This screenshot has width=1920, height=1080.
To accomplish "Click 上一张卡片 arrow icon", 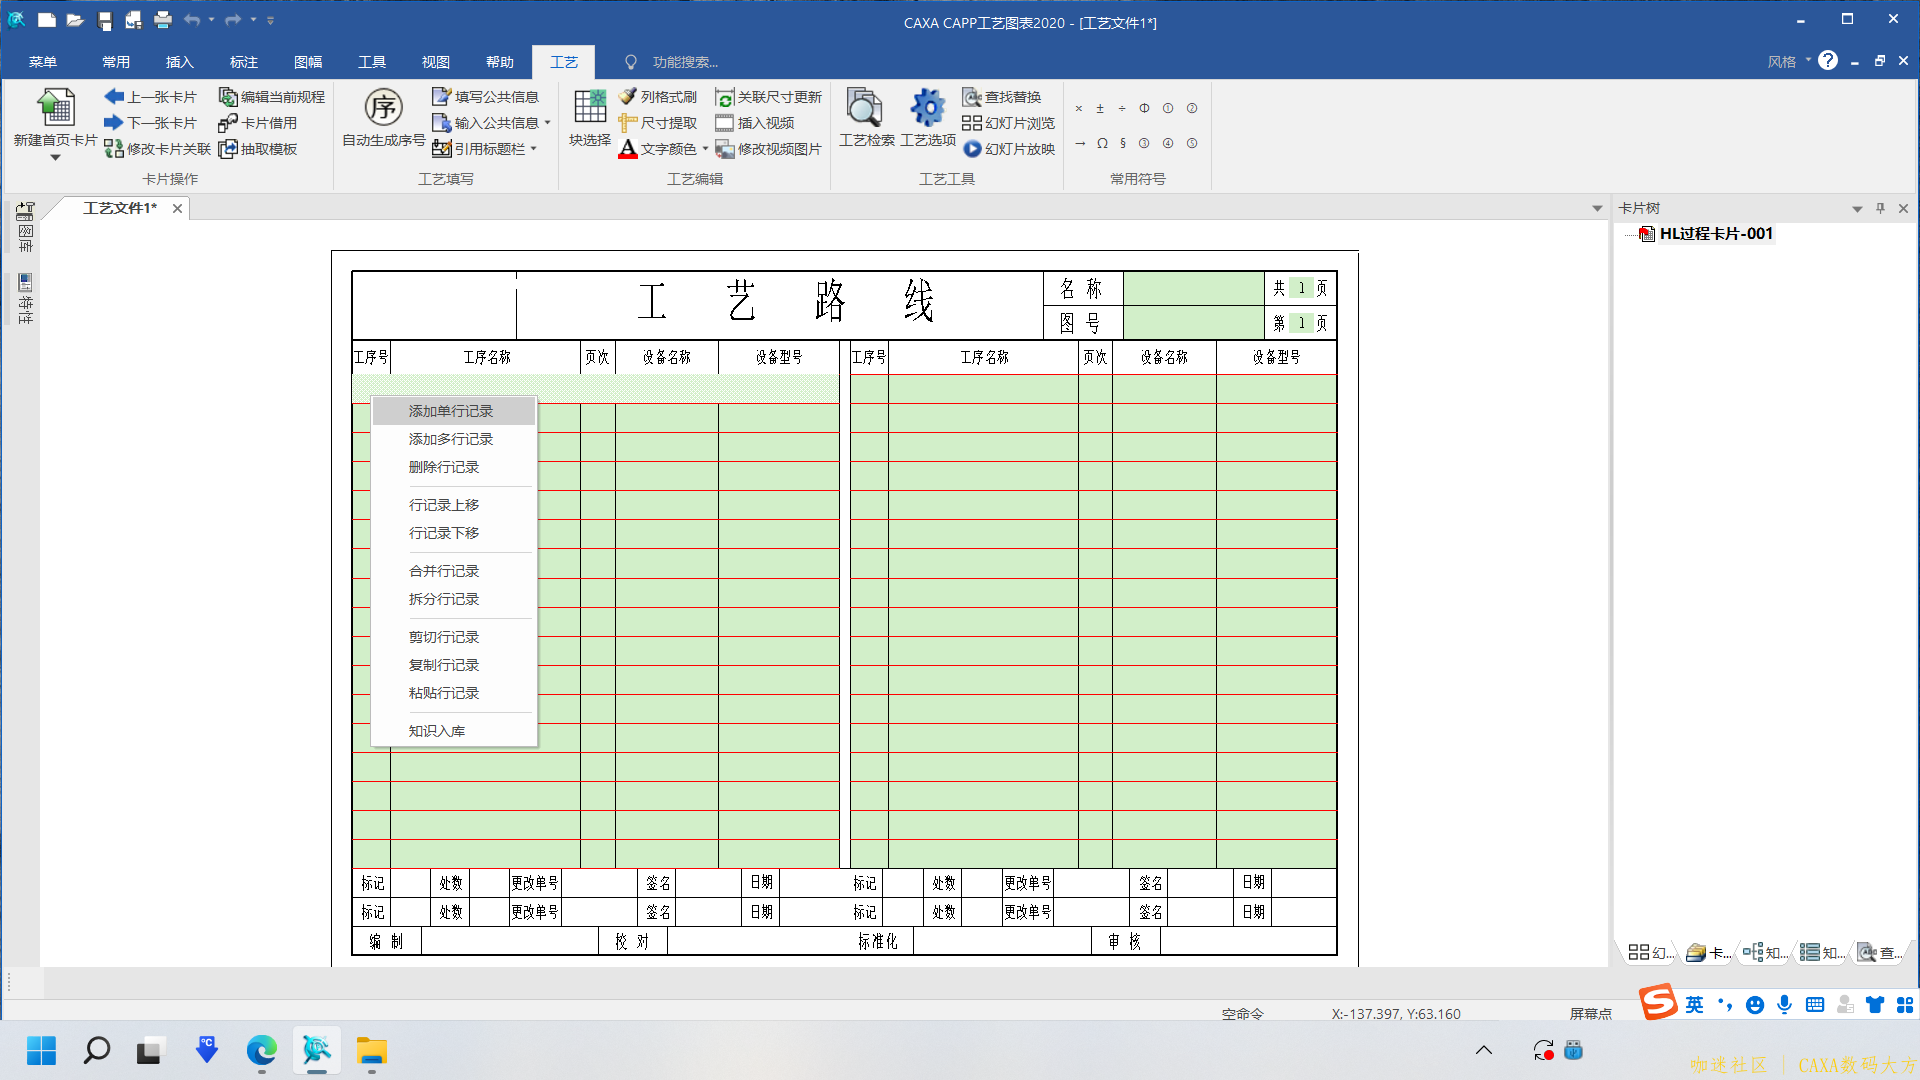I will tap(114, 97).
